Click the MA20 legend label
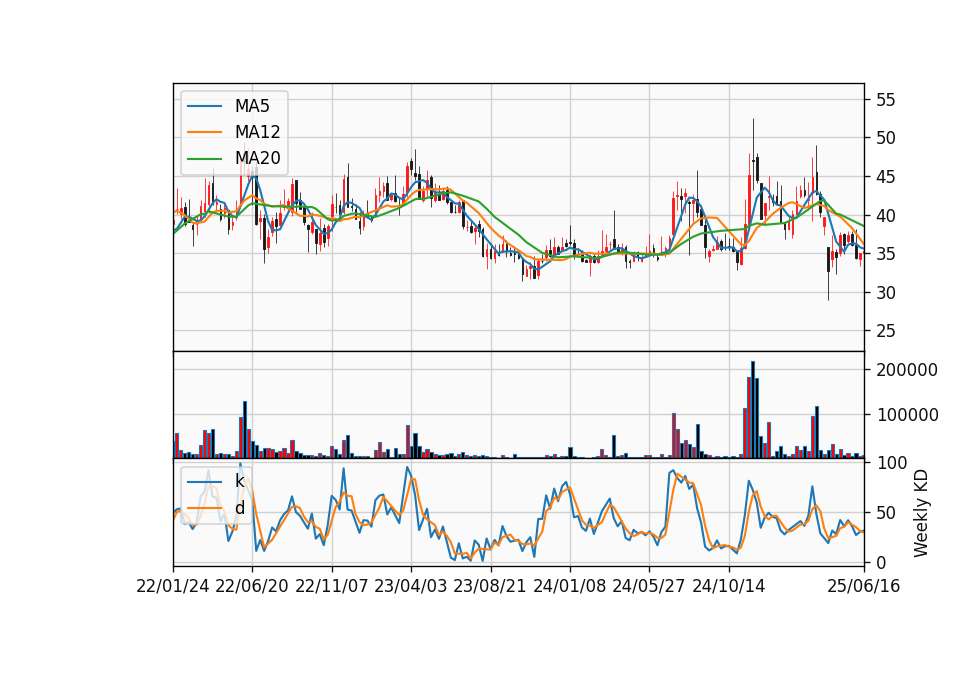Viewport: 960px width, 690px height. pos(257,158)
